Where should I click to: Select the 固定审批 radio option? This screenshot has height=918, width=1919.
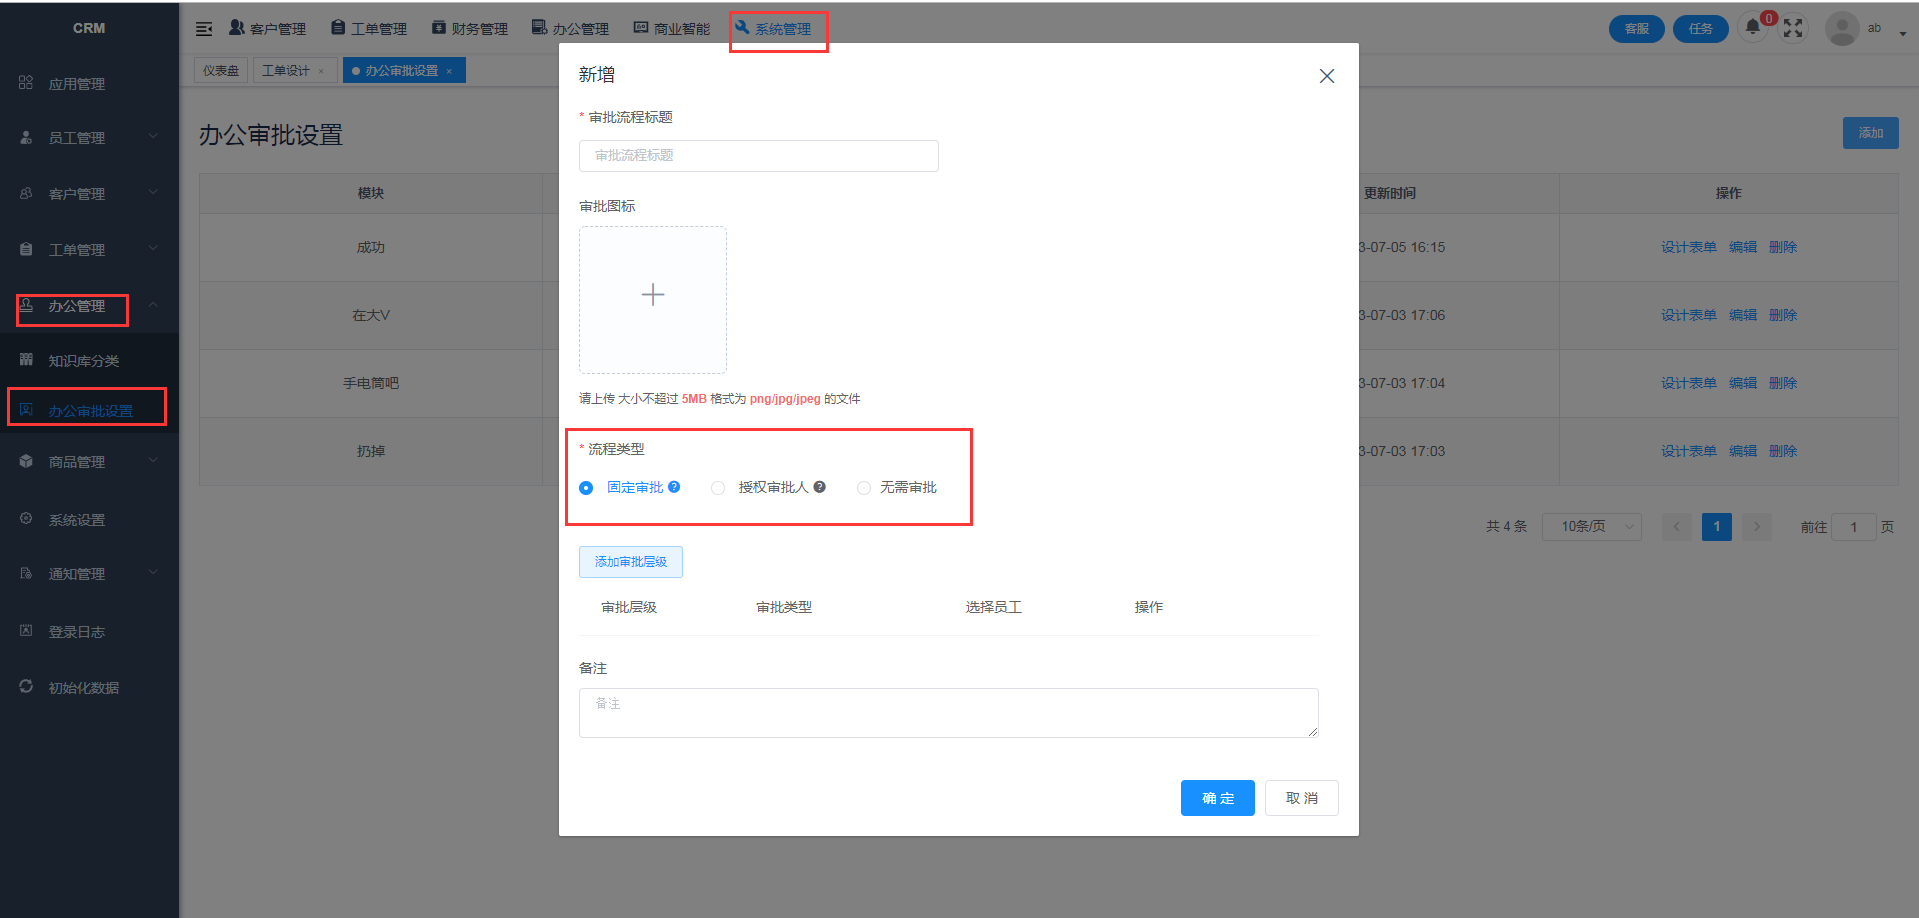586,488
